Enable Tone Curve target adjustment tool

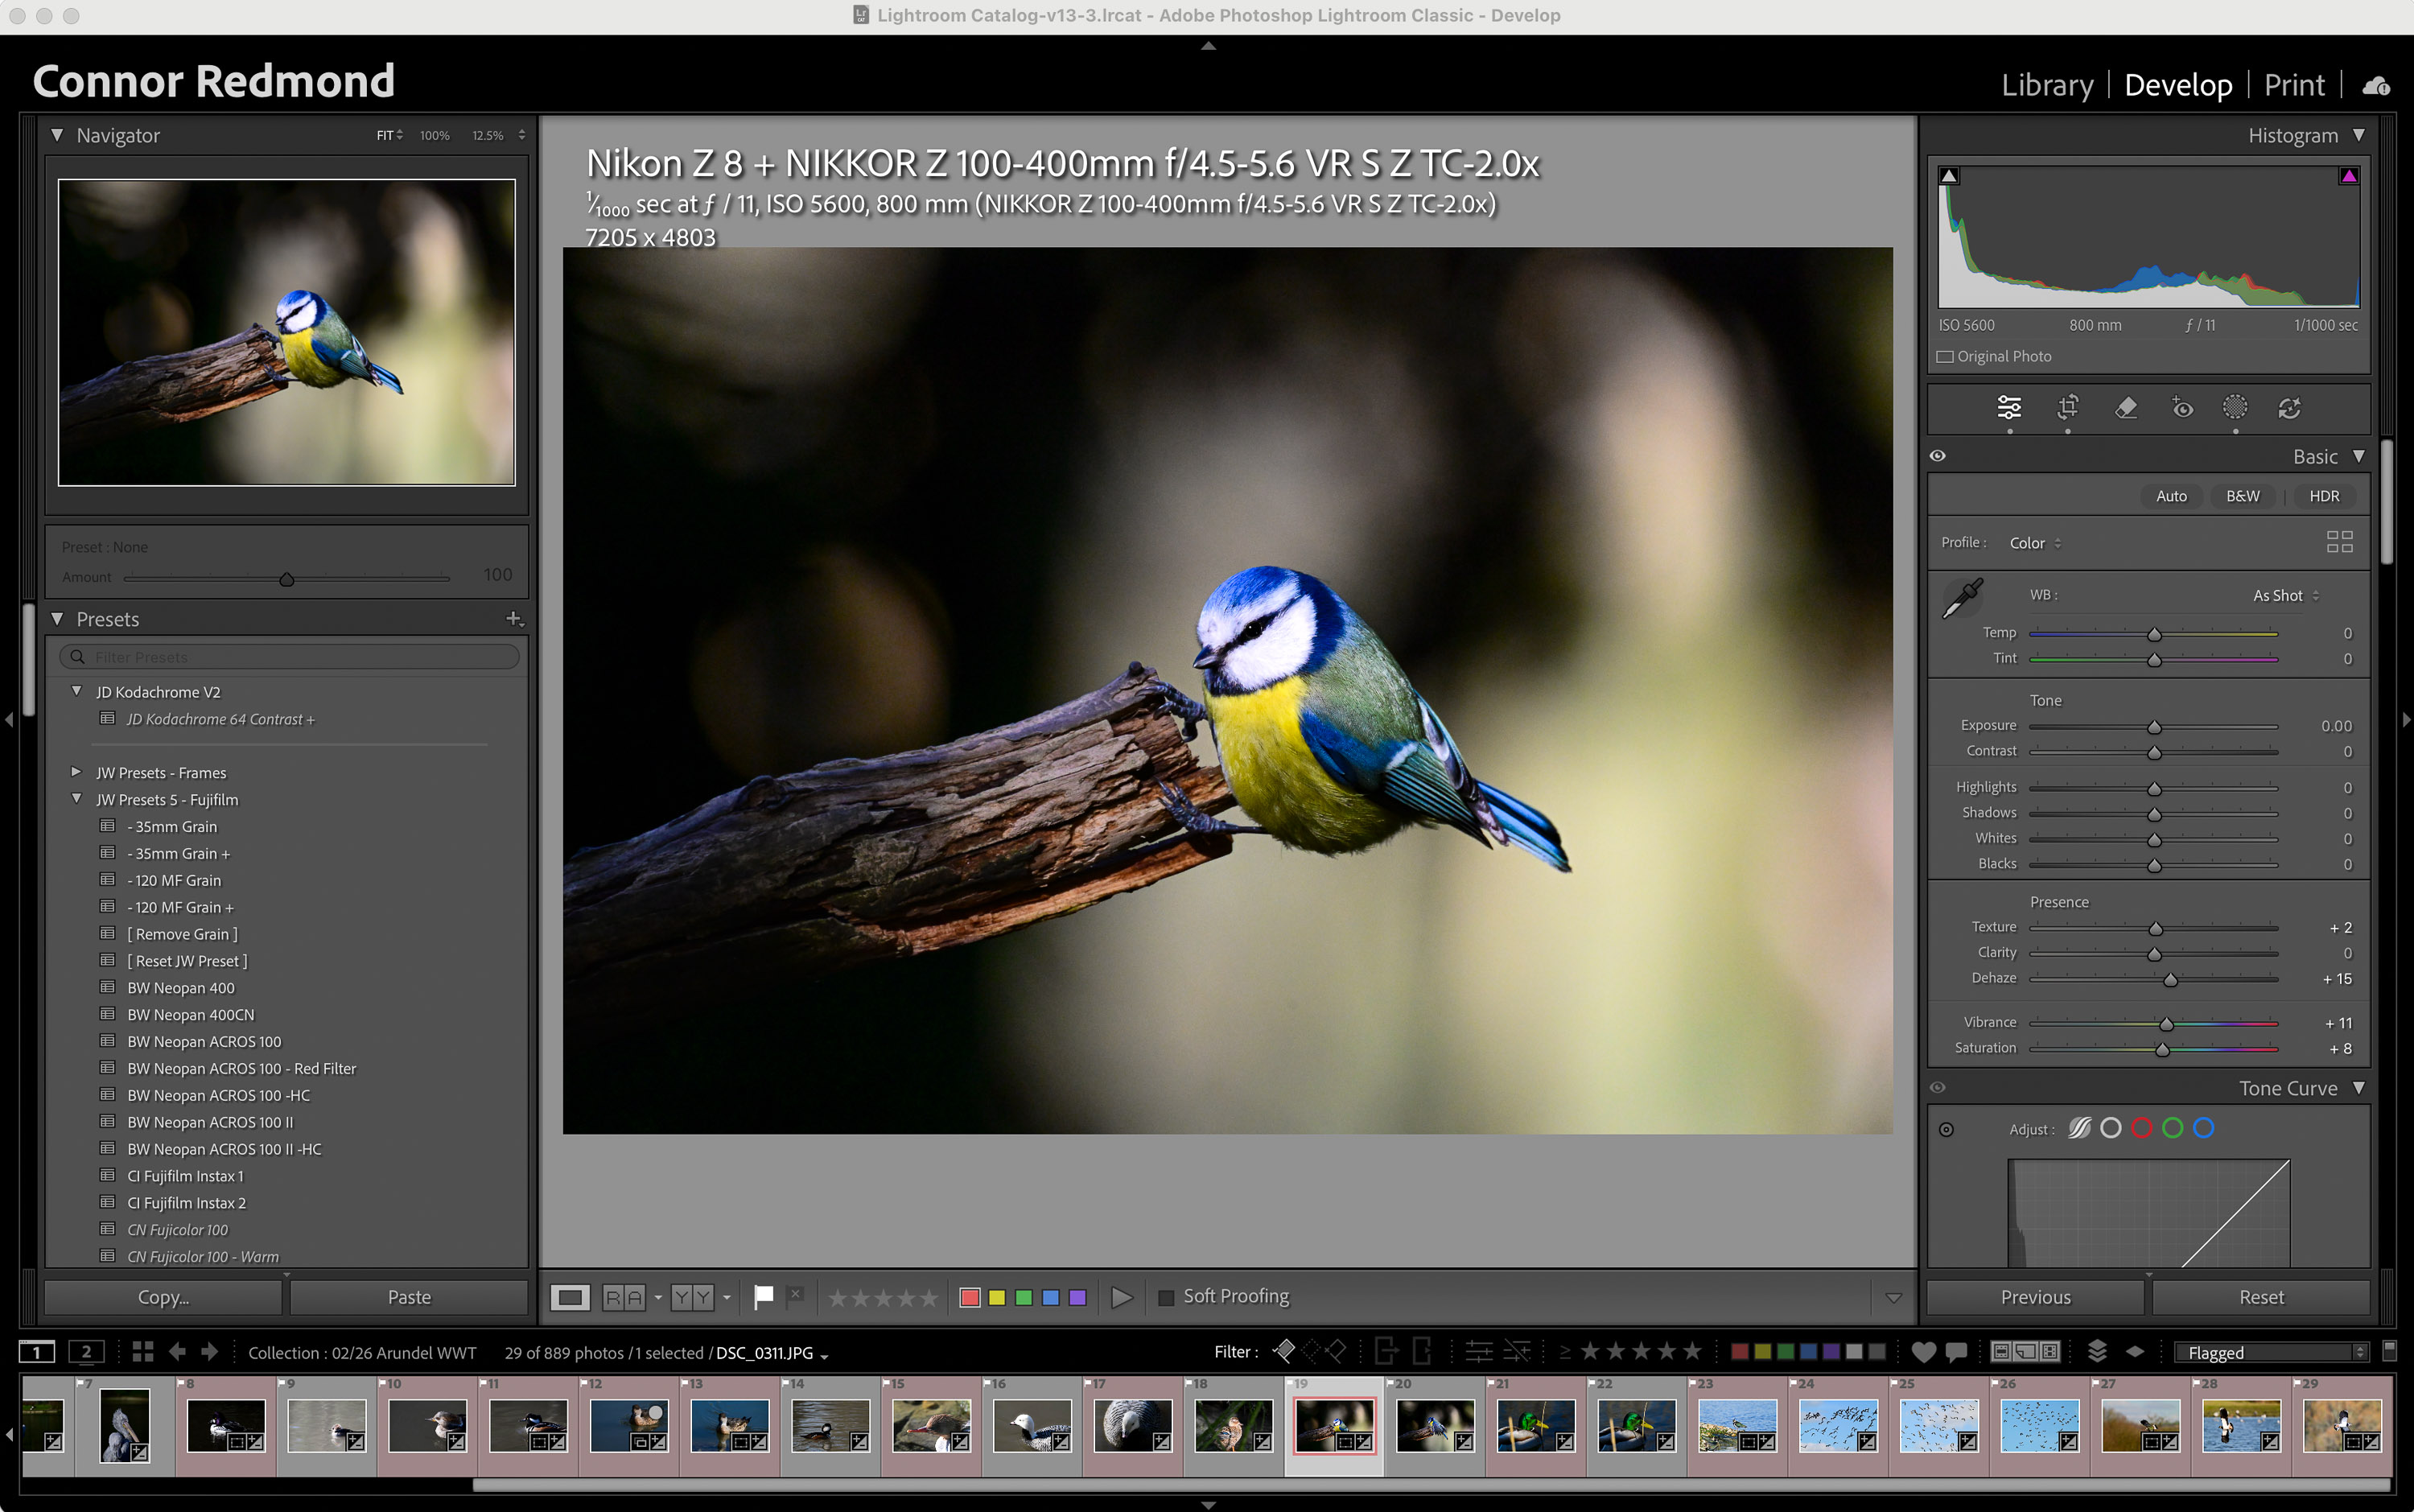[x=1946, y=1129]
